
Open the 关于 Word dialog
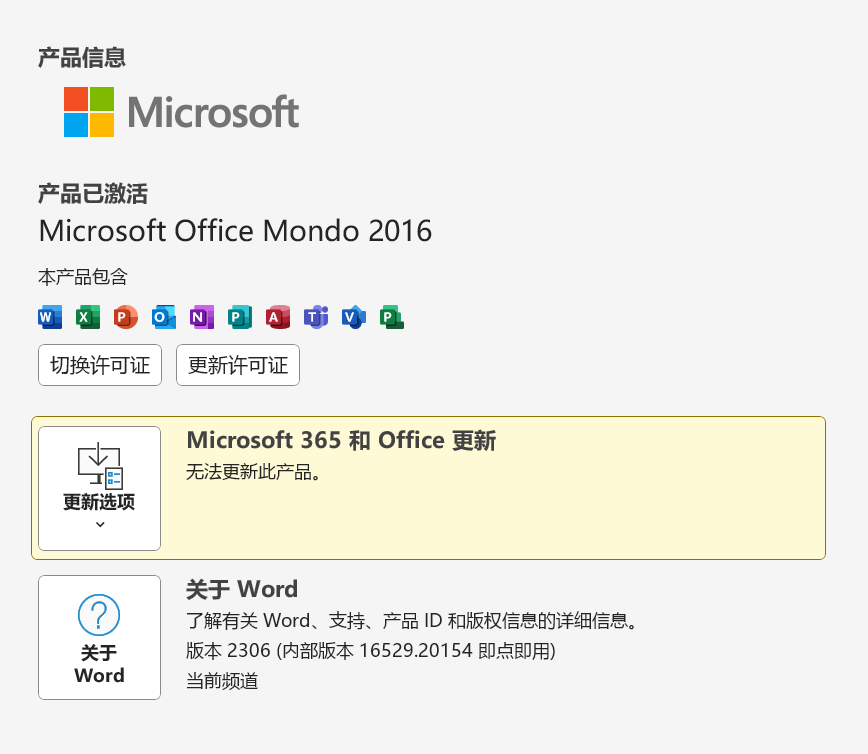tap(99, 637)
